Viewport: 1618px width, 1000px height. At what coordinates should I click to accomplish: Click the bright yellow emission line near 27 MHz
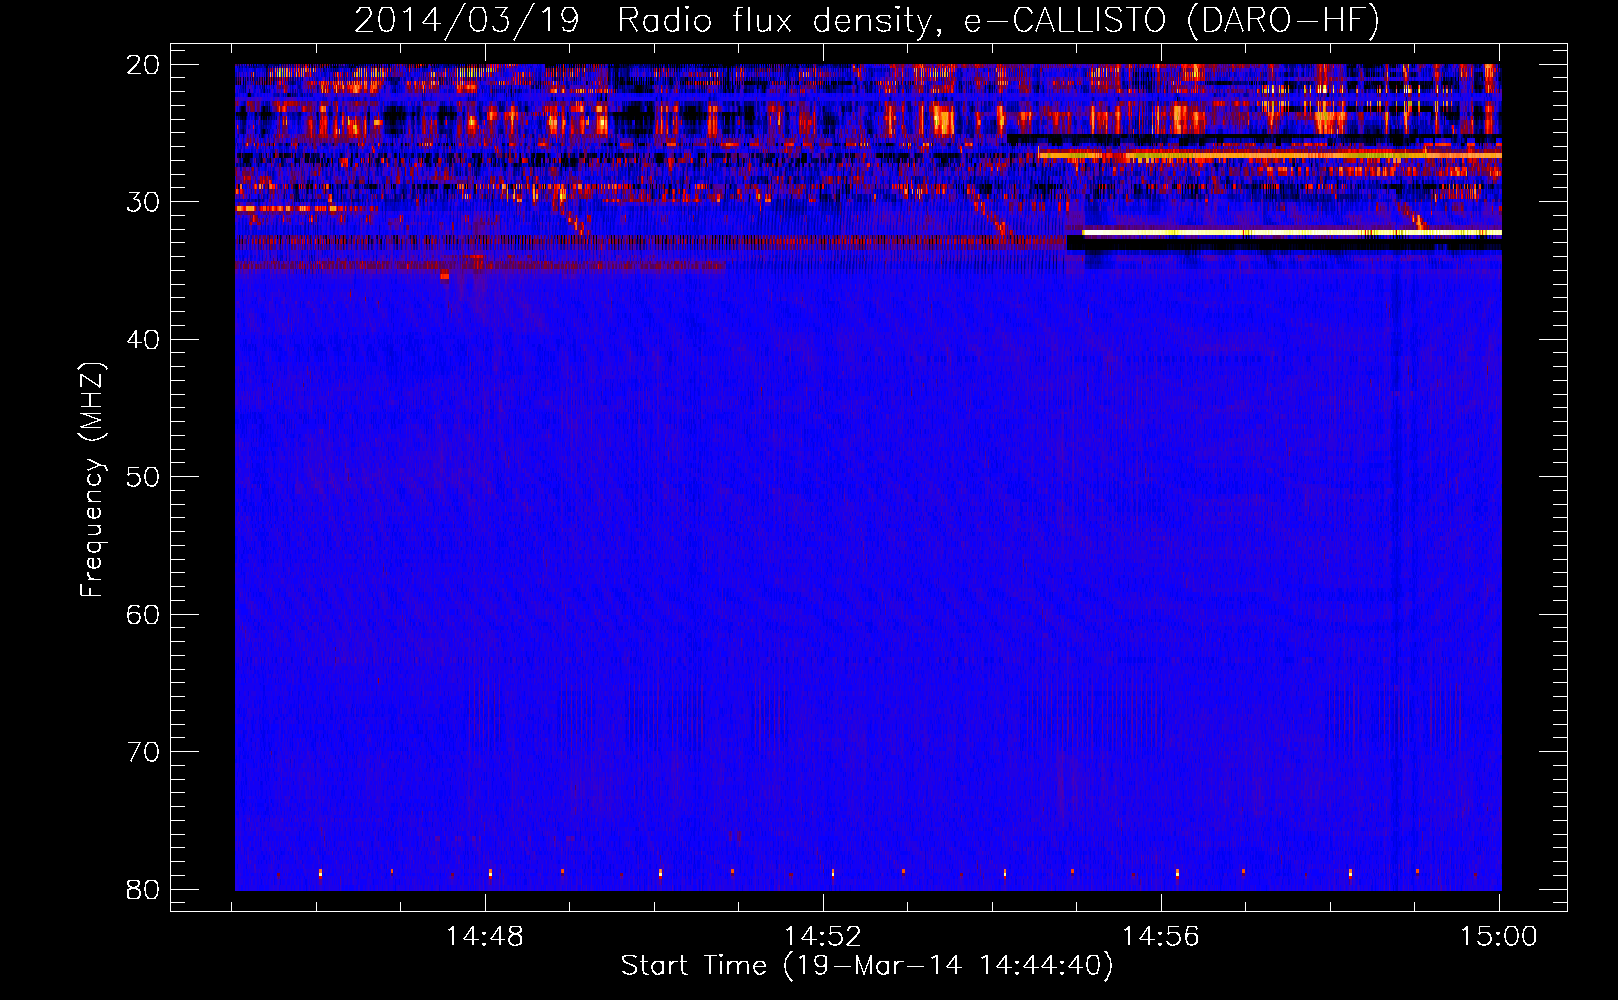coord(1270,155)
